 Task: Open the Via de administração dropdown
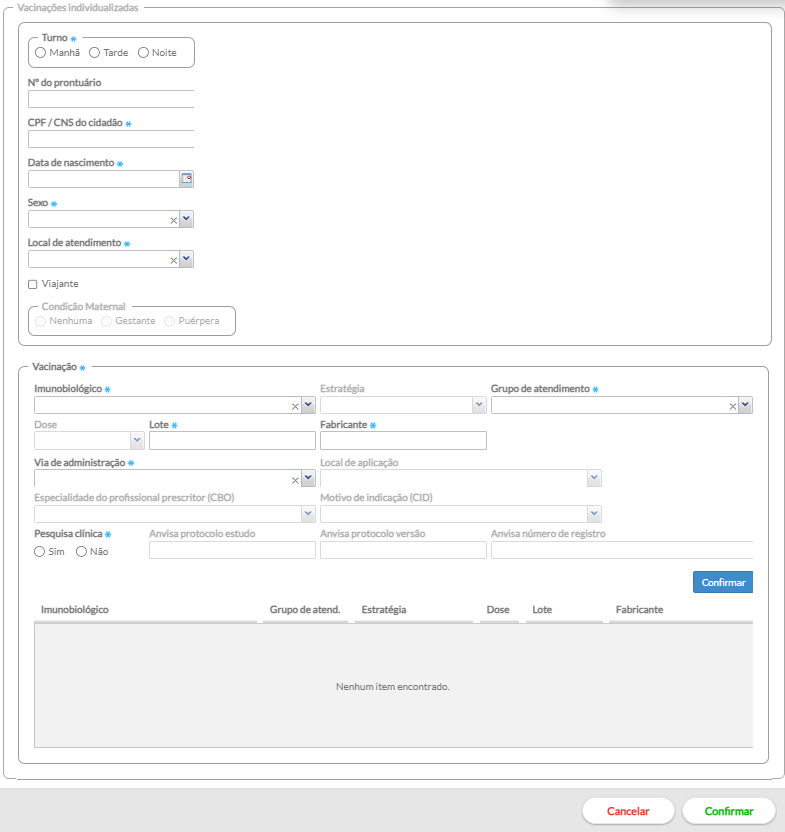(x=308, y=479)
